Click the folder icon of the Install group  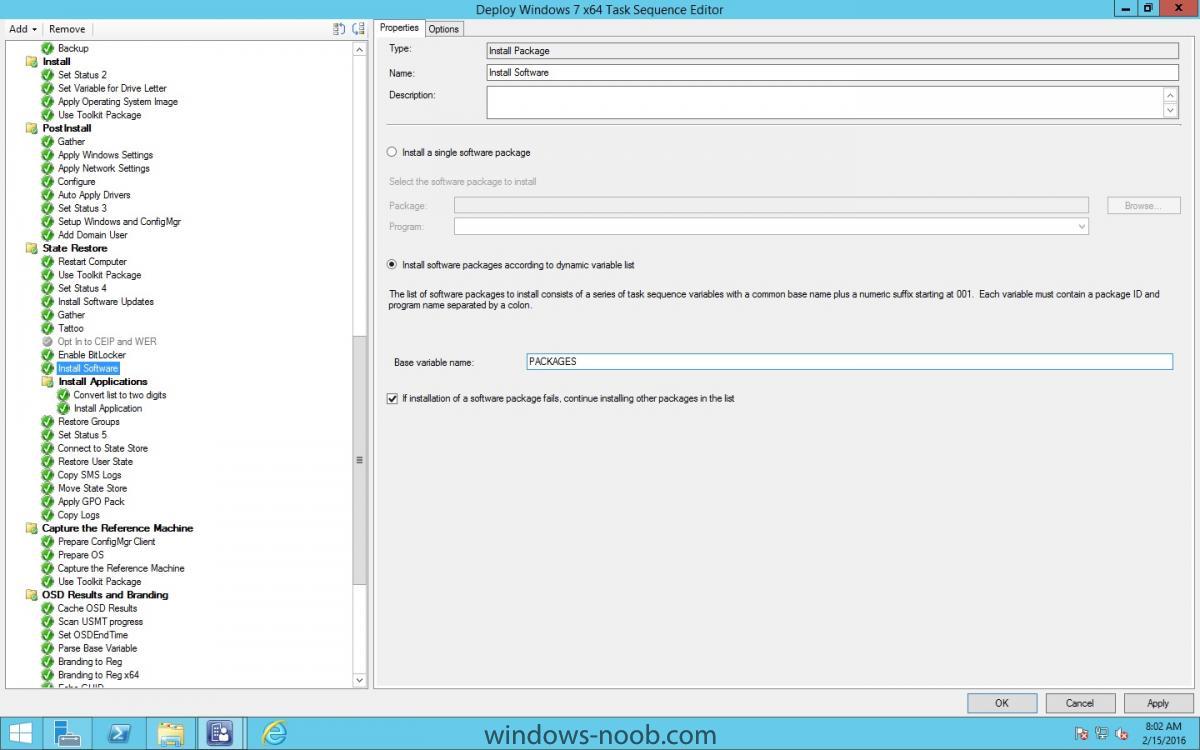click(31, 62)
